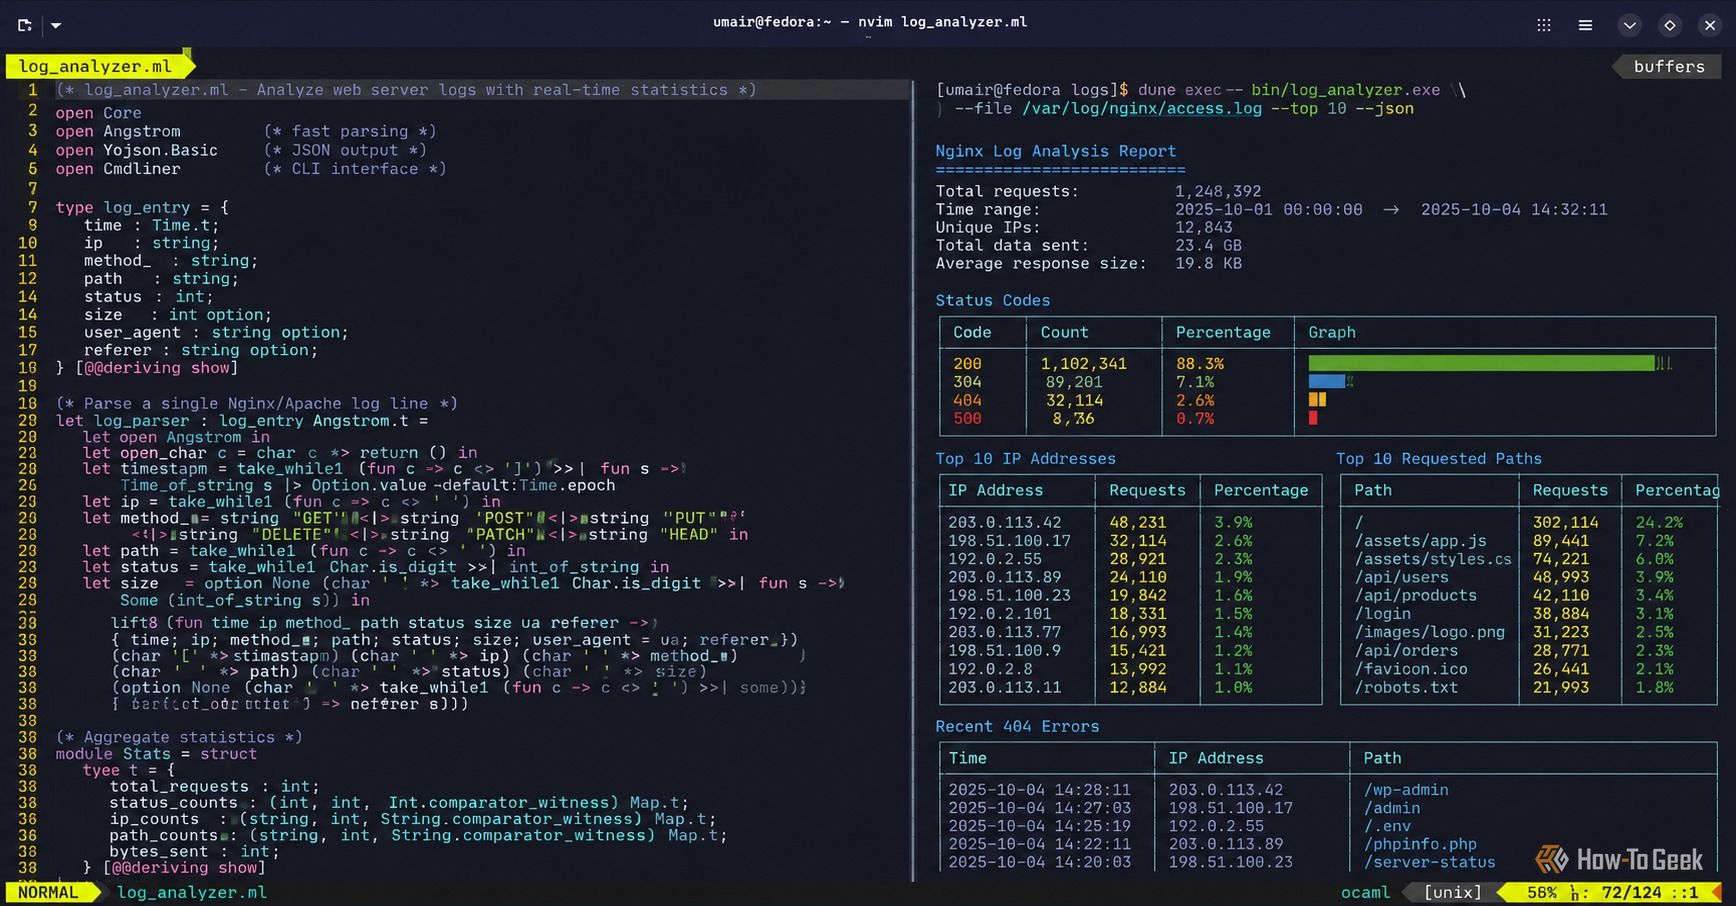This screenshot has width=1736, height=906.
Task: Click the ocaml filetype in status bar
Action: pyautogui.click(x=1365, y=892)
